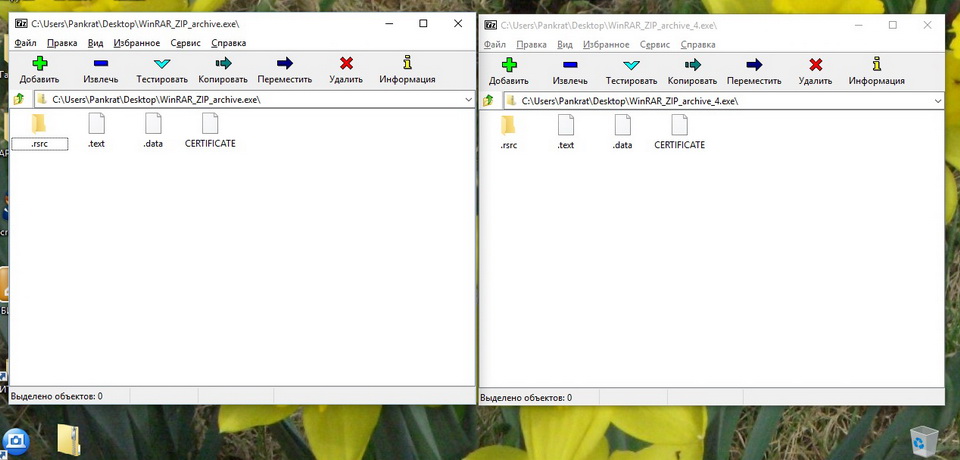
Task: Open Сервис menu in left window
Action: pyautogui.click(x=186, y=43)
